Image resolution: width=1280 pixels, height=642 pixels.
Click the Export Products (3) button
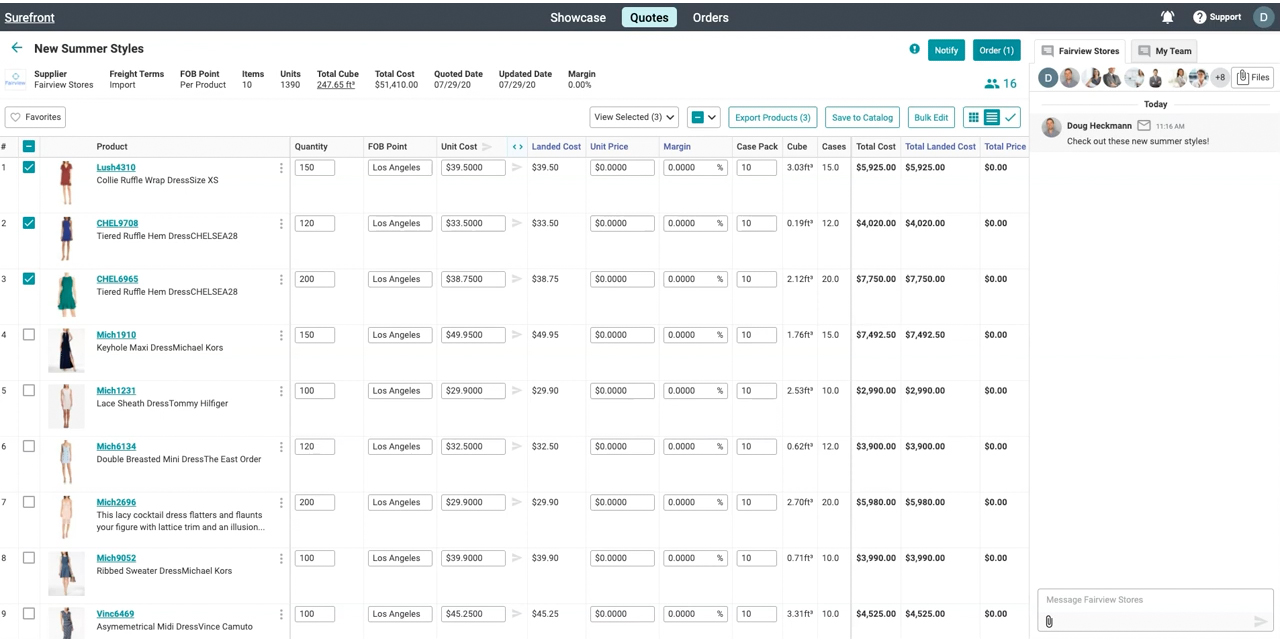pyautogui.click(x=772, y=117)
